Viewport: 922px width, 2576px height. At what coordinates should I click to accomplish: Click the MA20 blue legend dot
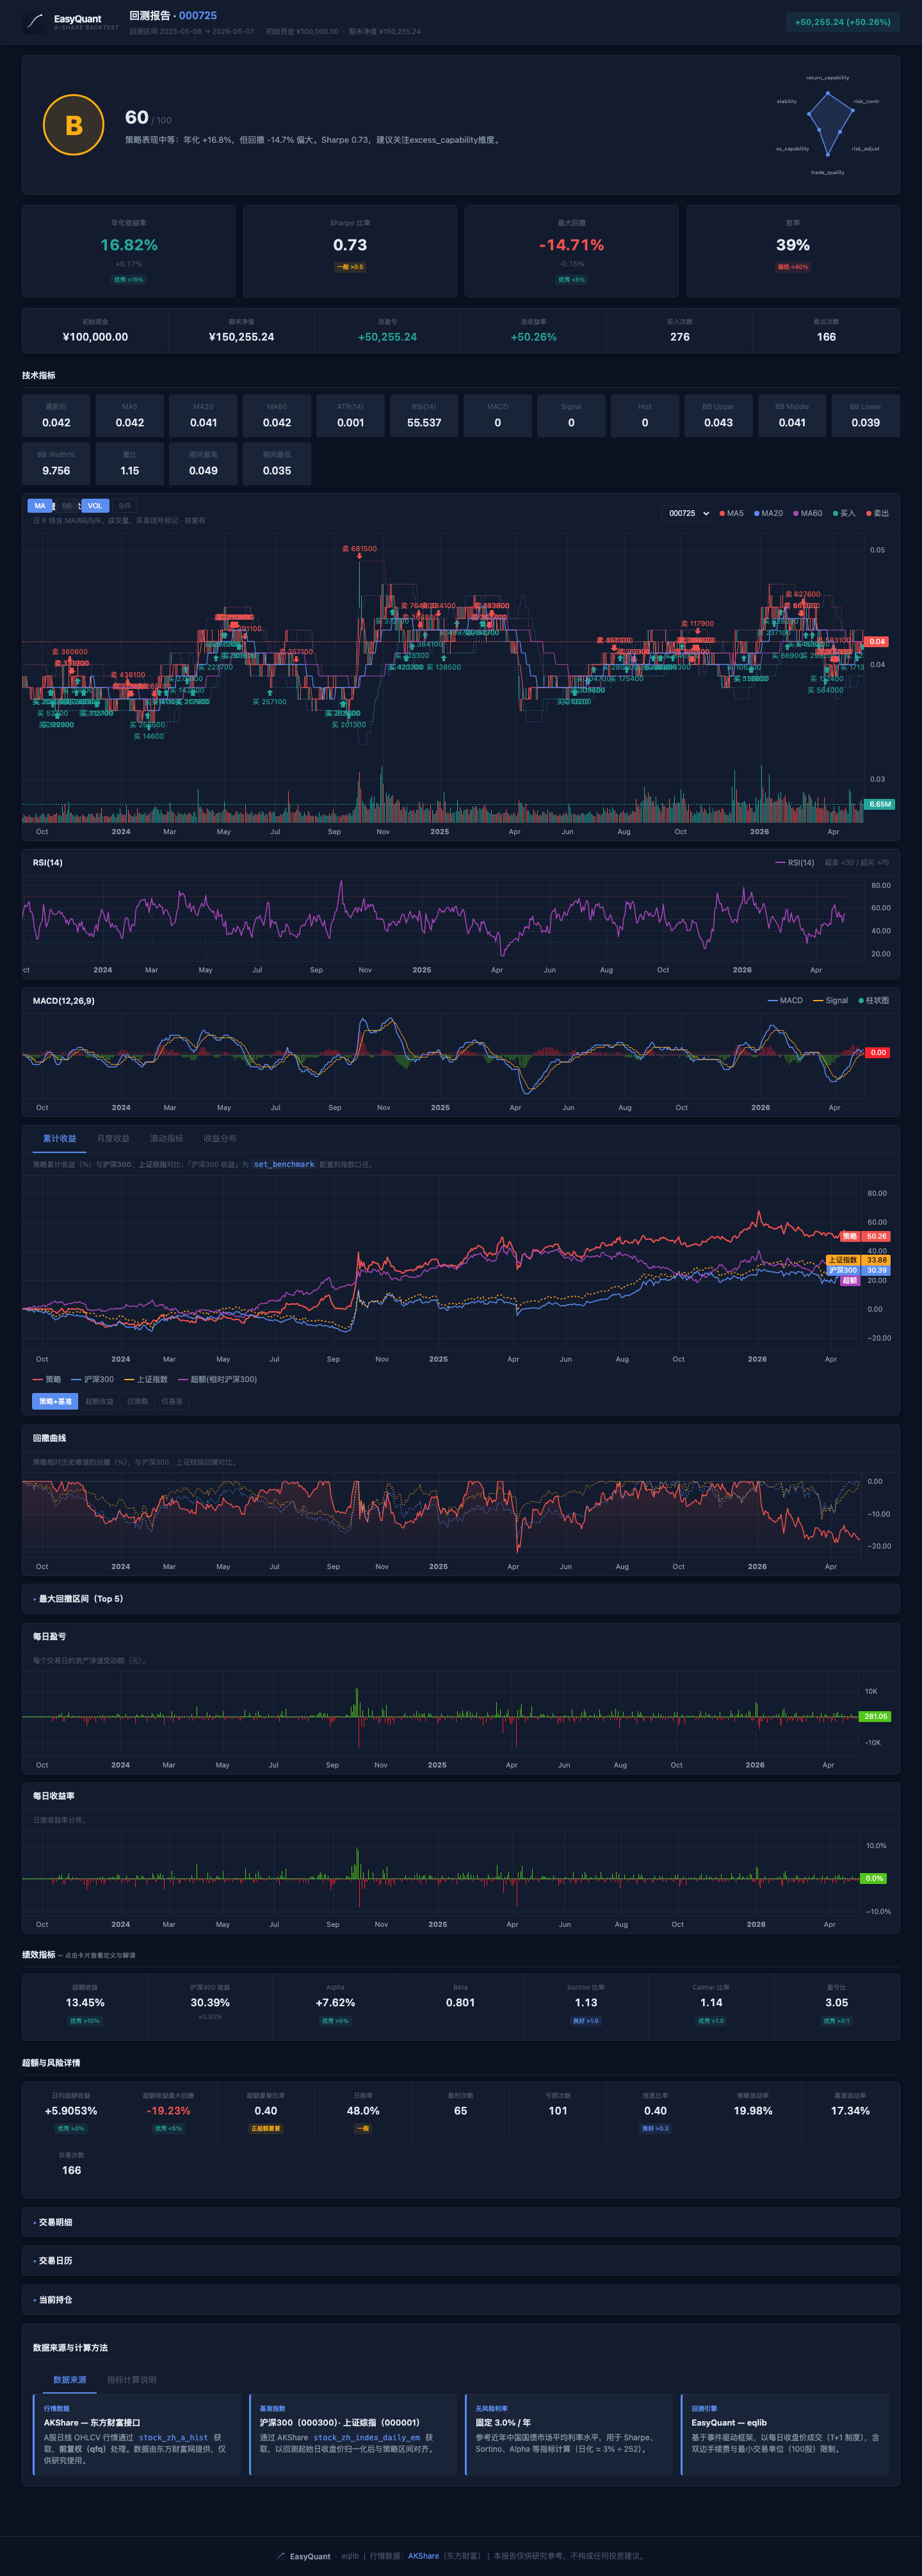[x=757, y=513]
